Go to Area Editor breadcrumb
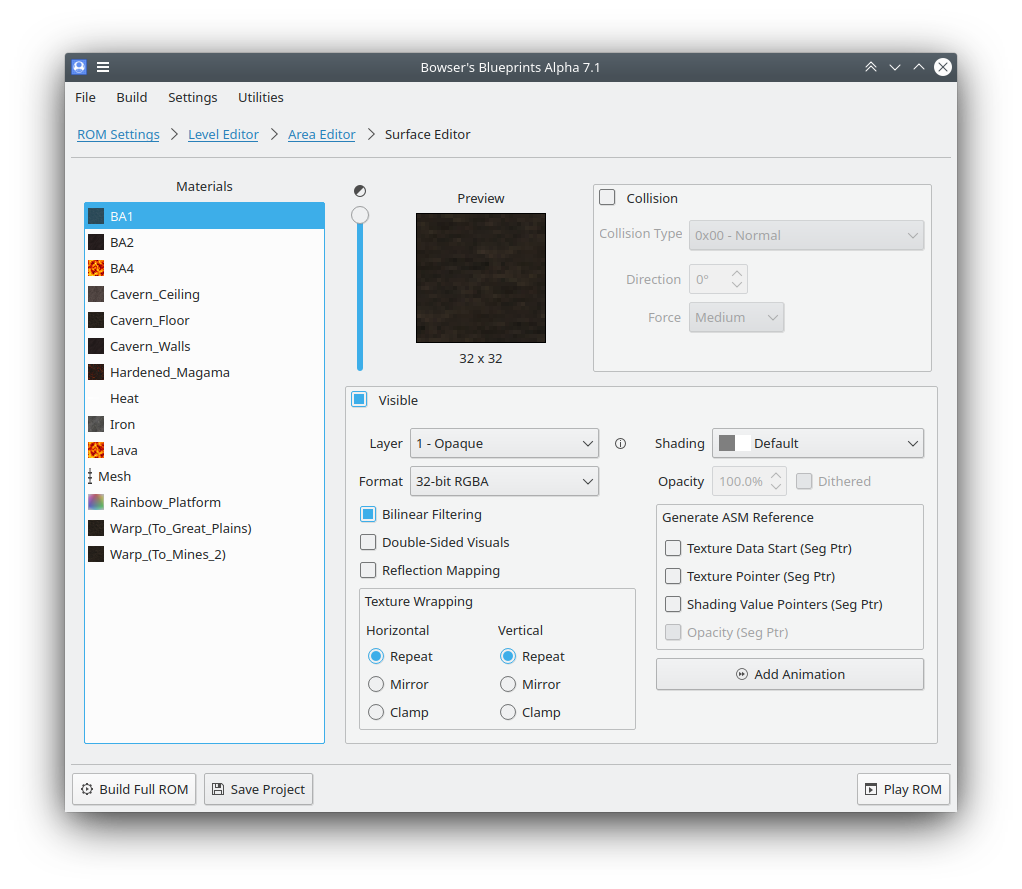The width and height of the screenshot is (1022, 889). pos(321,134)
